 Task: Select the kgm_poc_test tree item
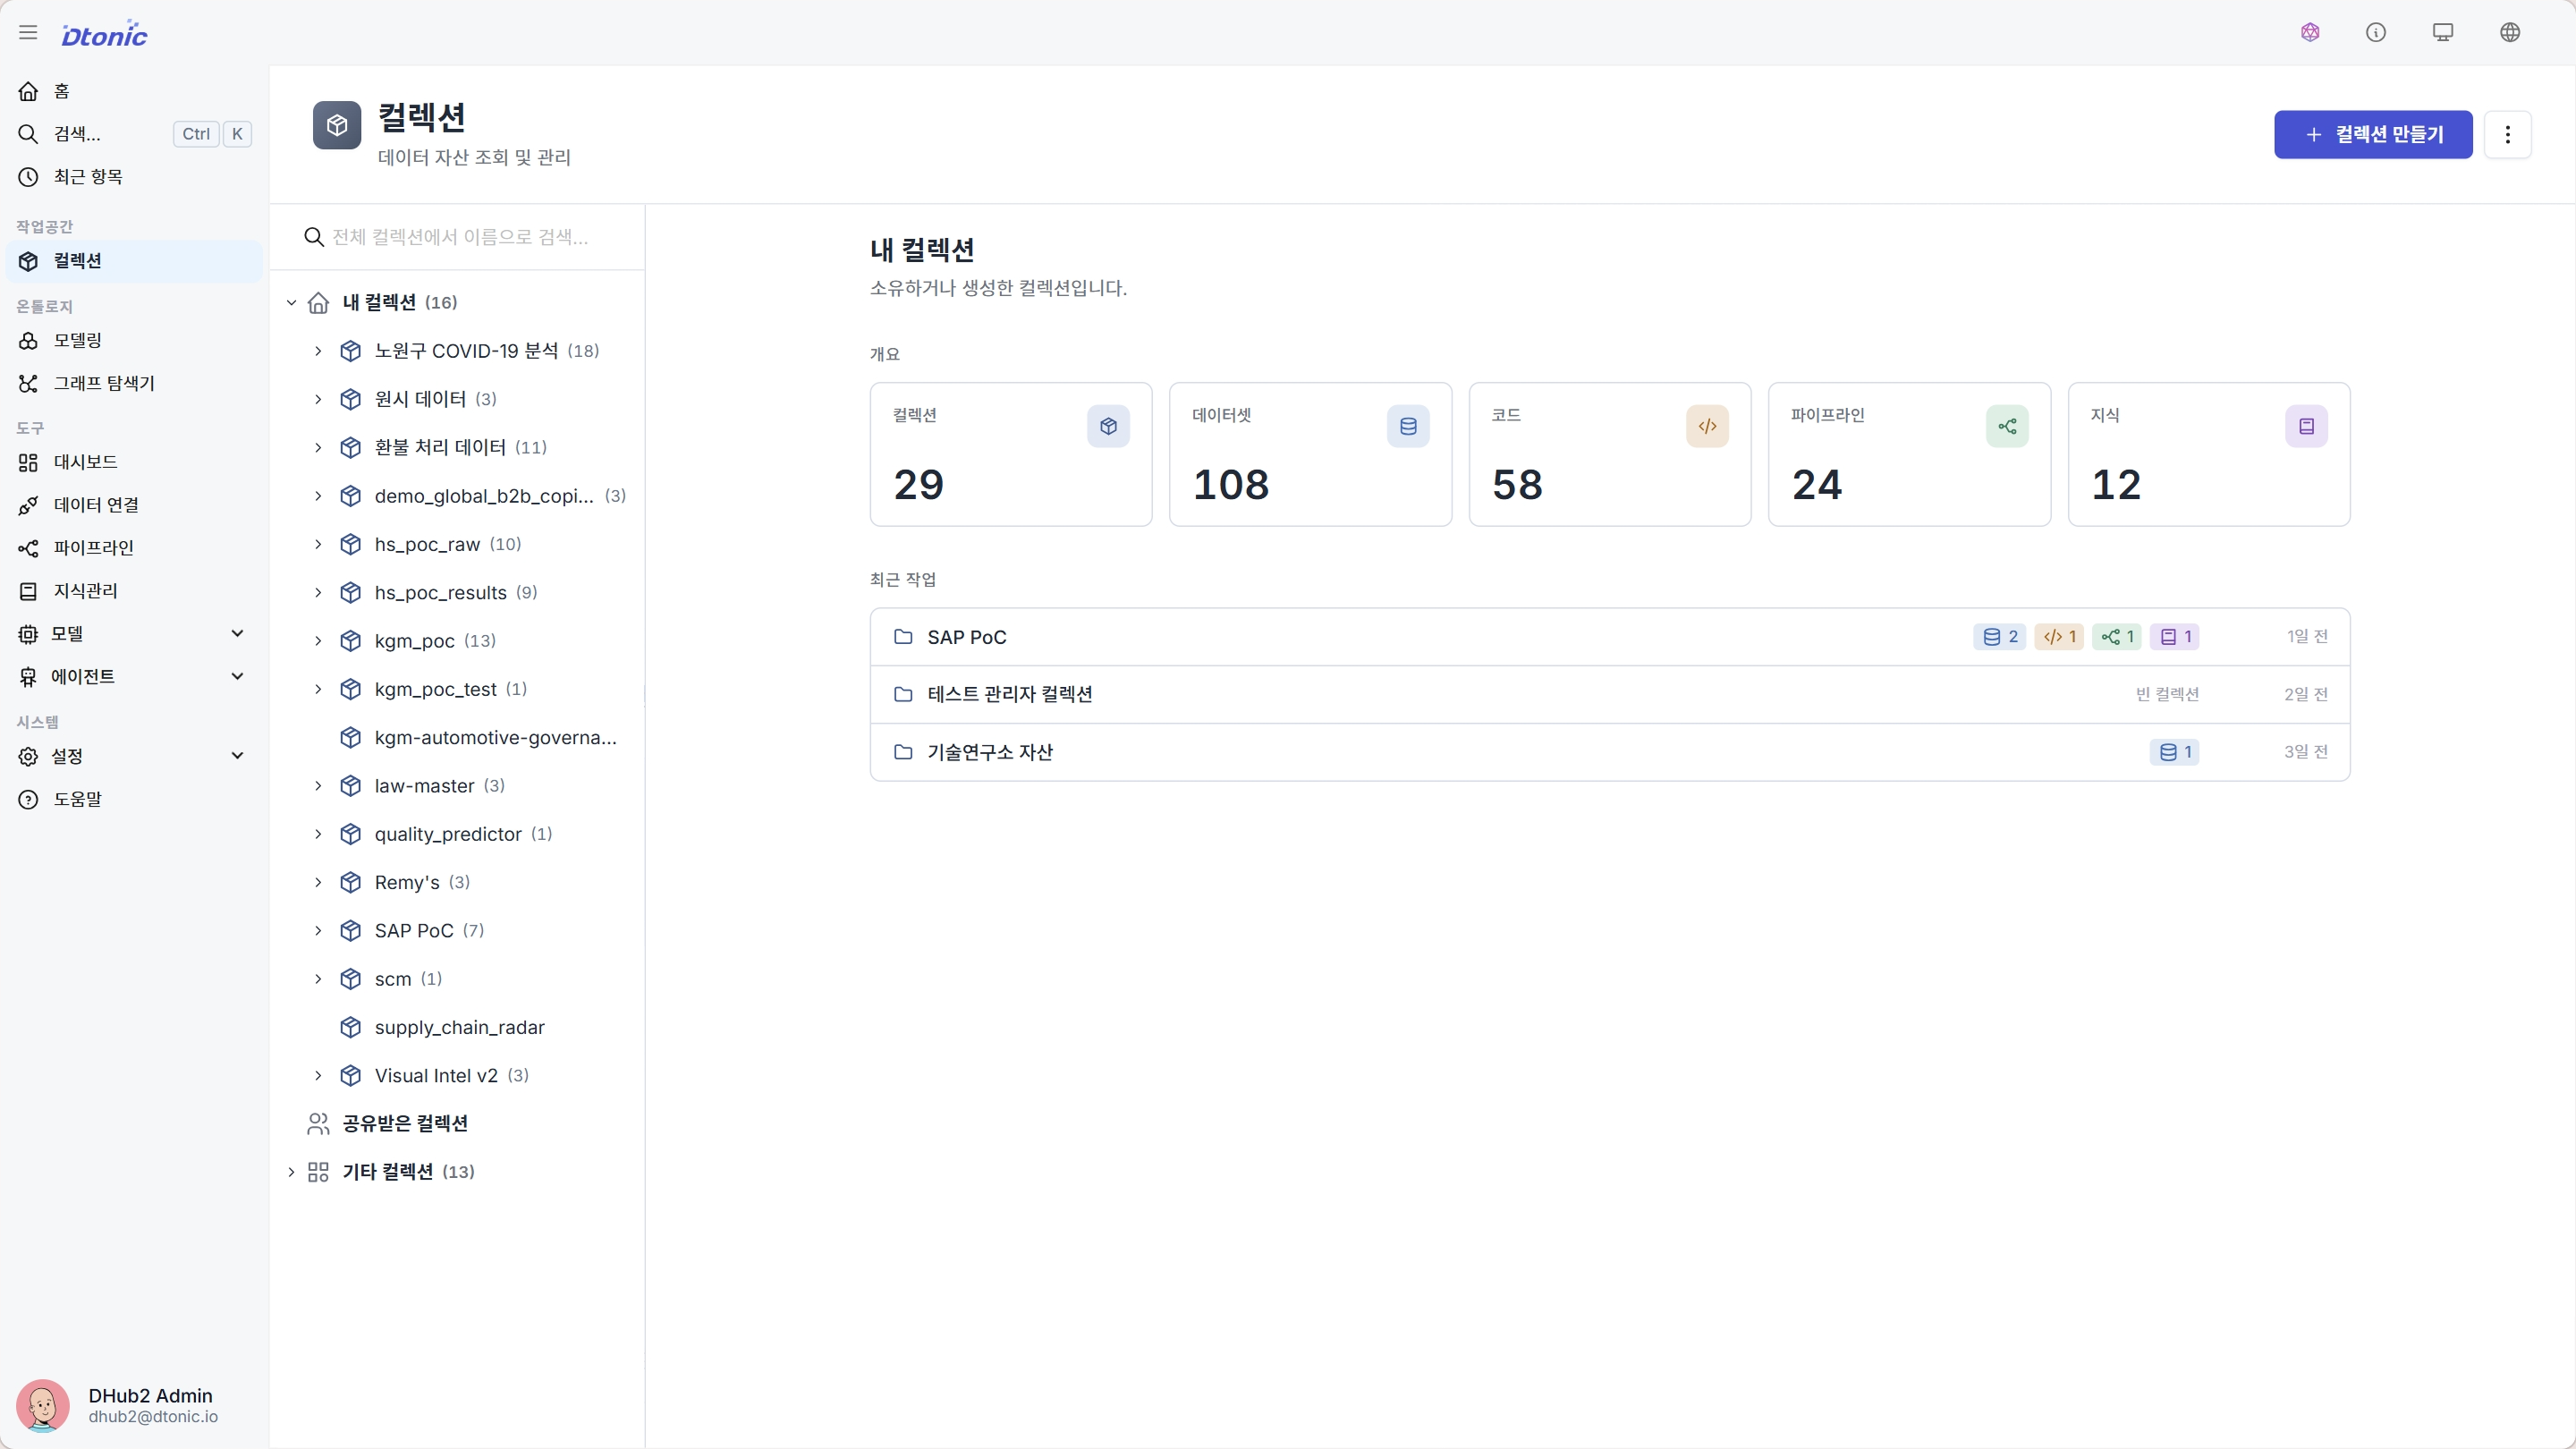pyautogui.click(x=435, y=689)
